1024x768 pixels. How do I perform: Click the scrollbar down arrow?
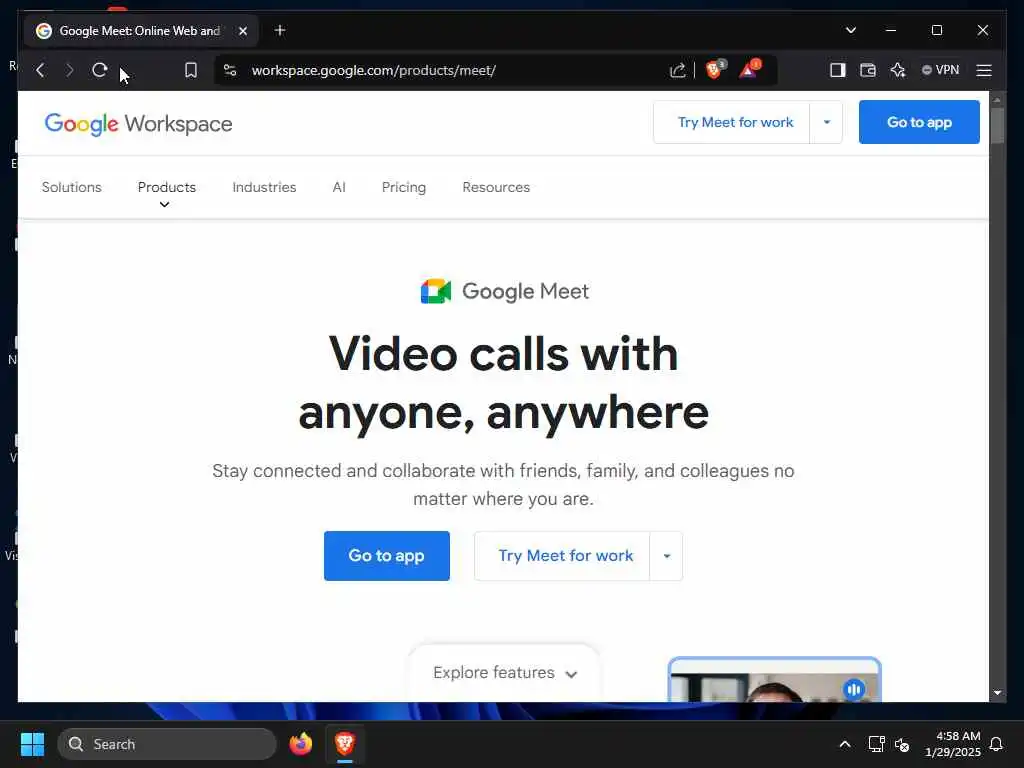997,692
